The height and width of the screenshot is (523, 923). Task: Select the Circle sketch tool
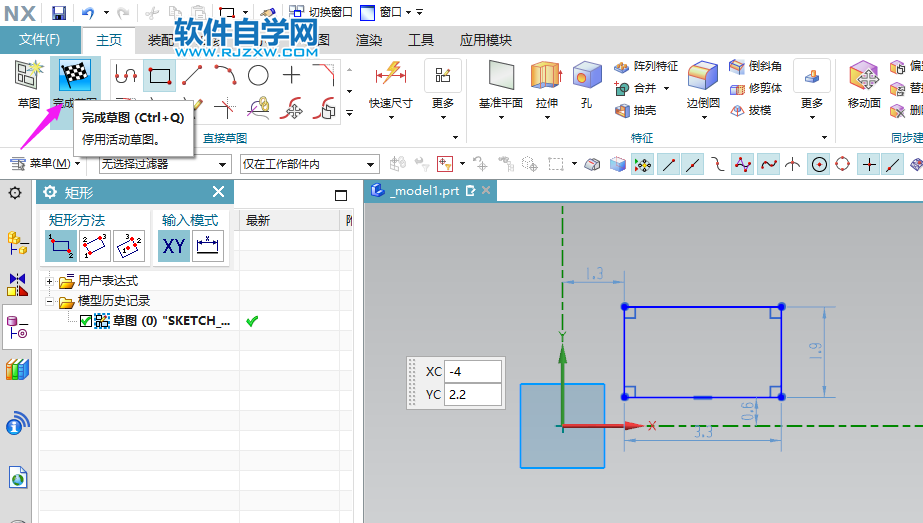coord(258,75)
